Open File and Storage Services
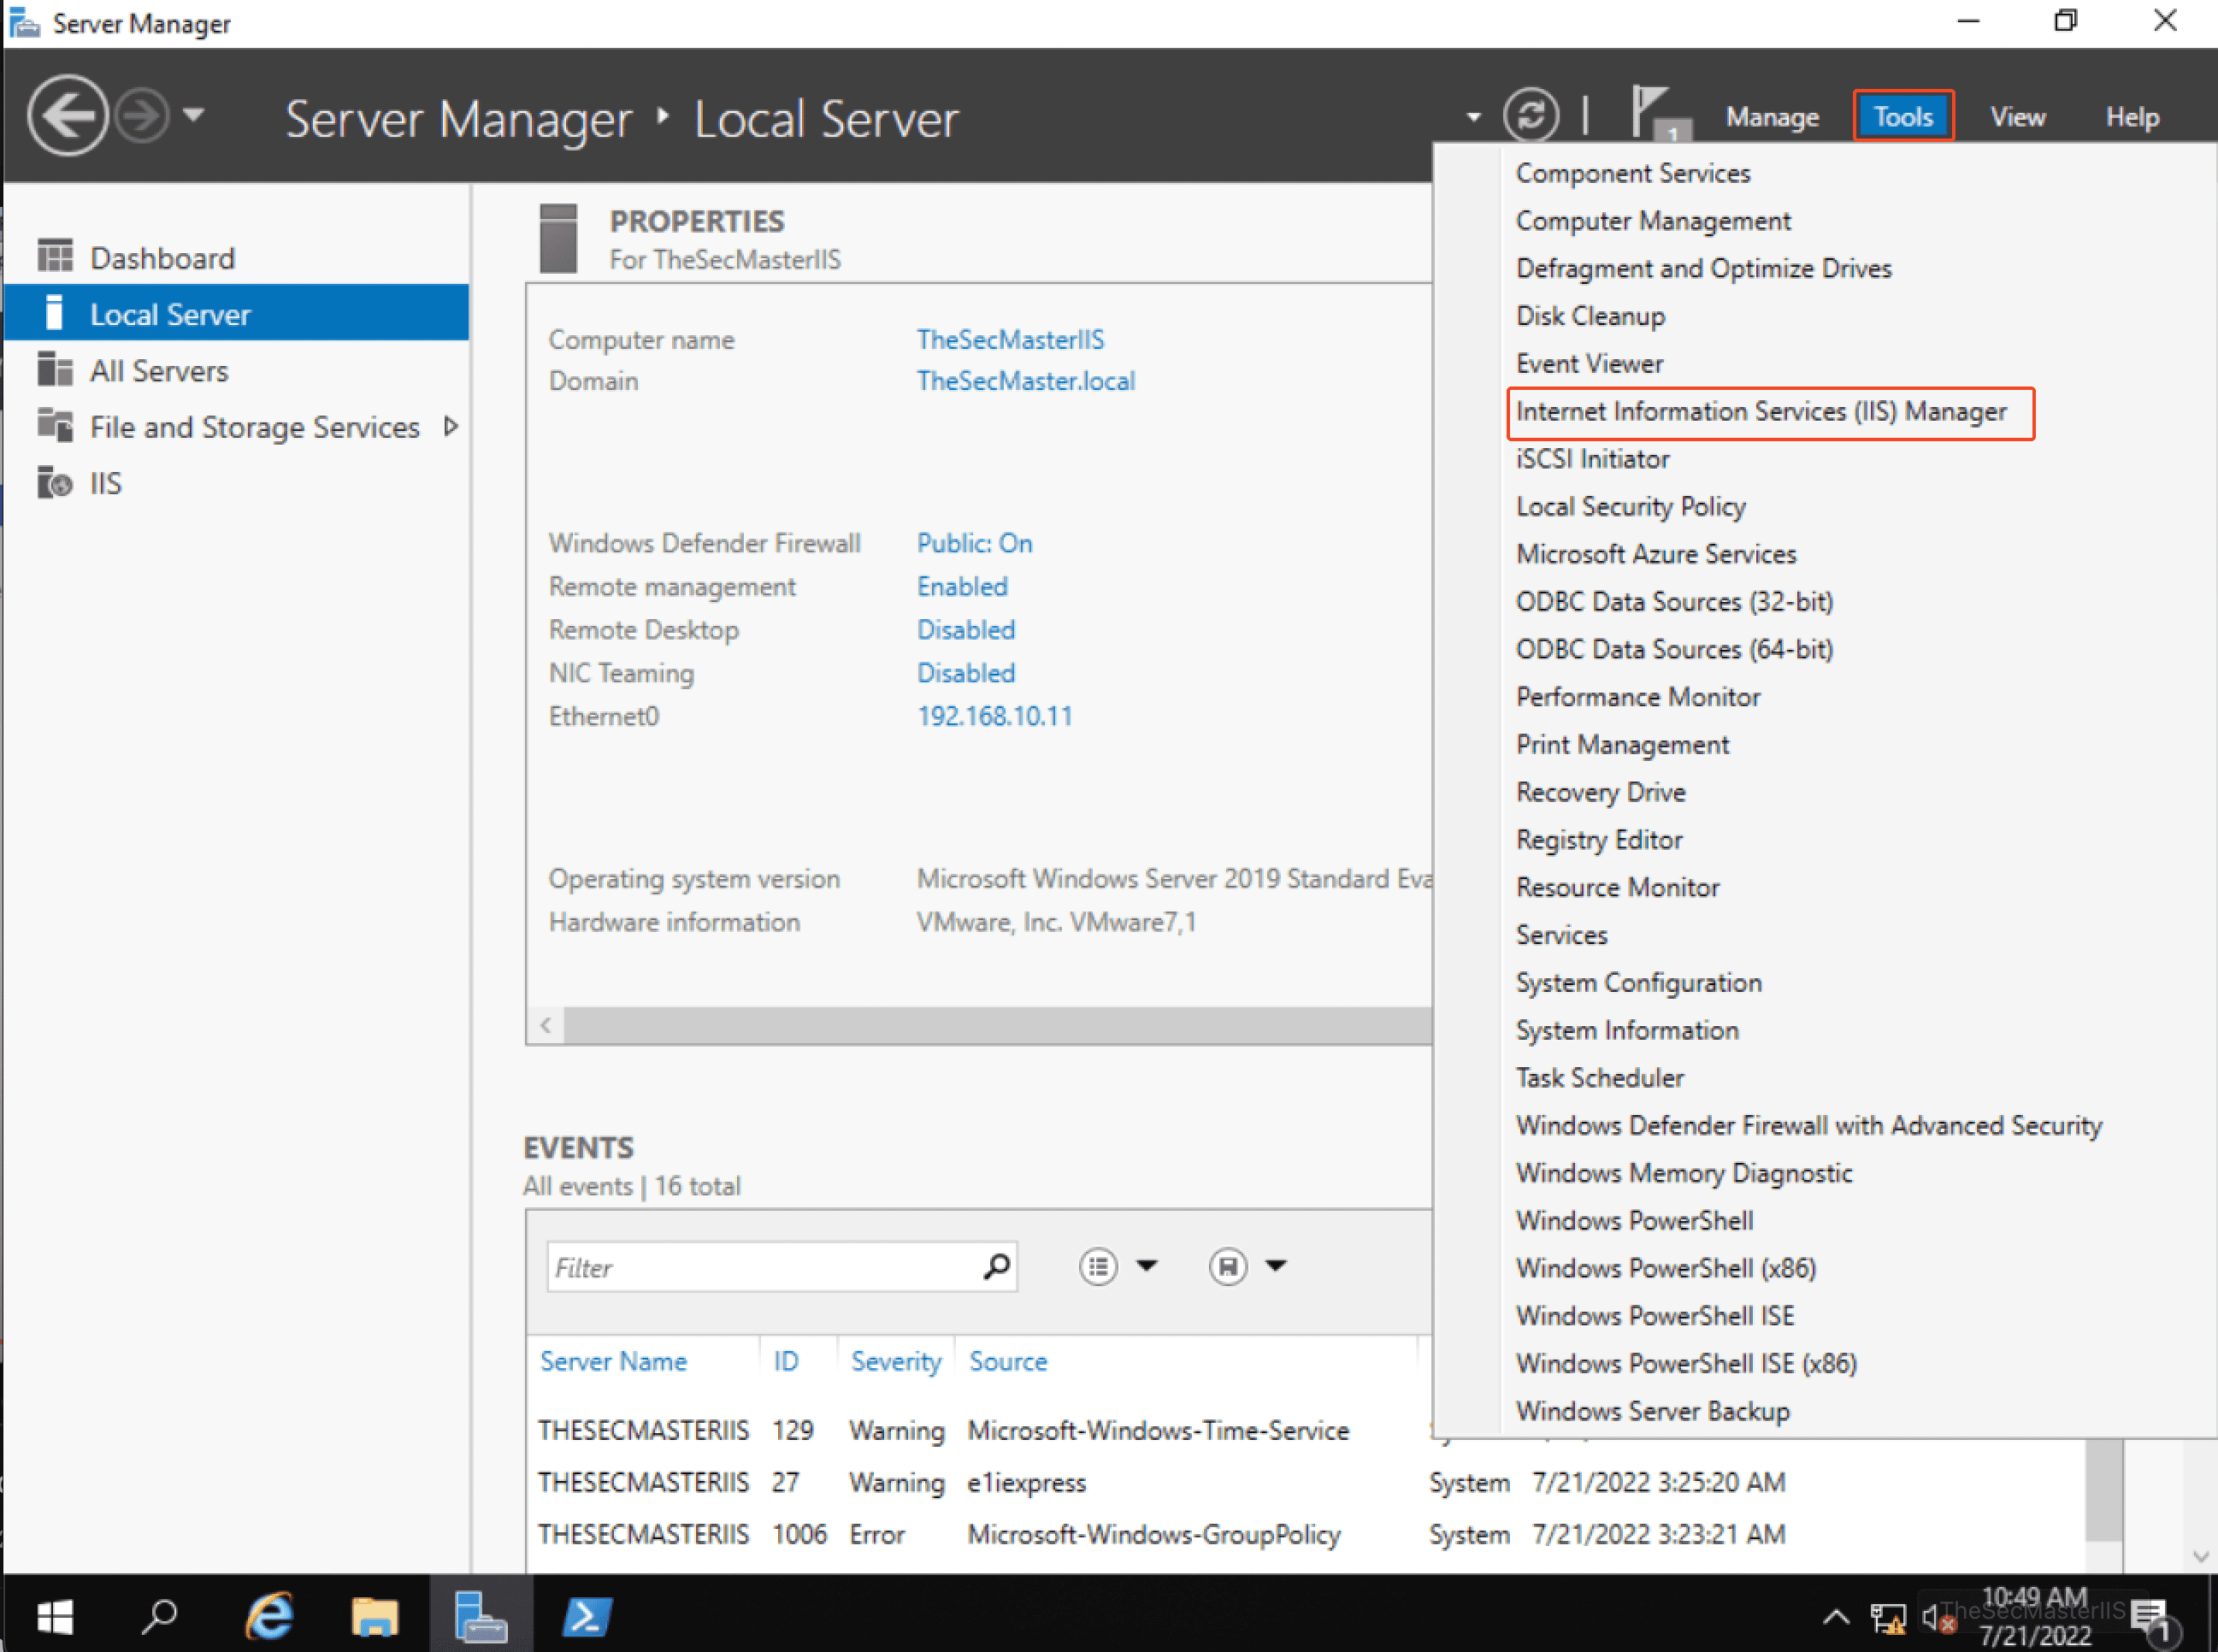 254,427
